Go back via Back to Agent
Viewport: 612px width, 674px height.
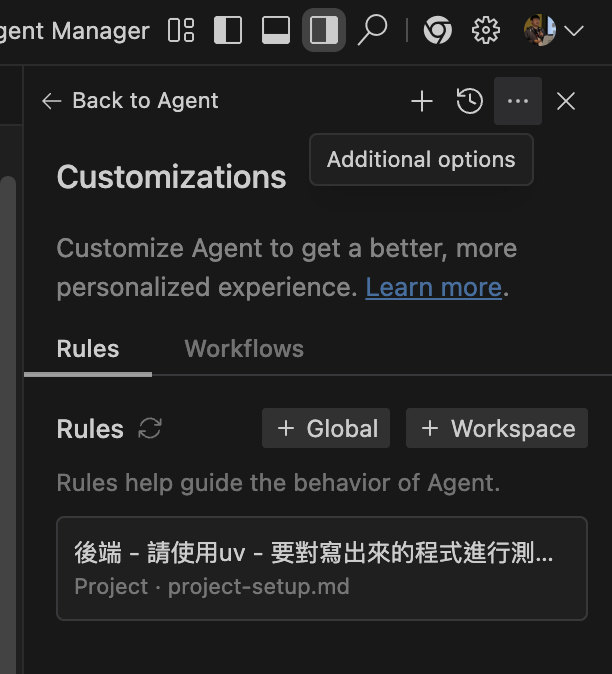pyautogui.click(x=129, y=101)
